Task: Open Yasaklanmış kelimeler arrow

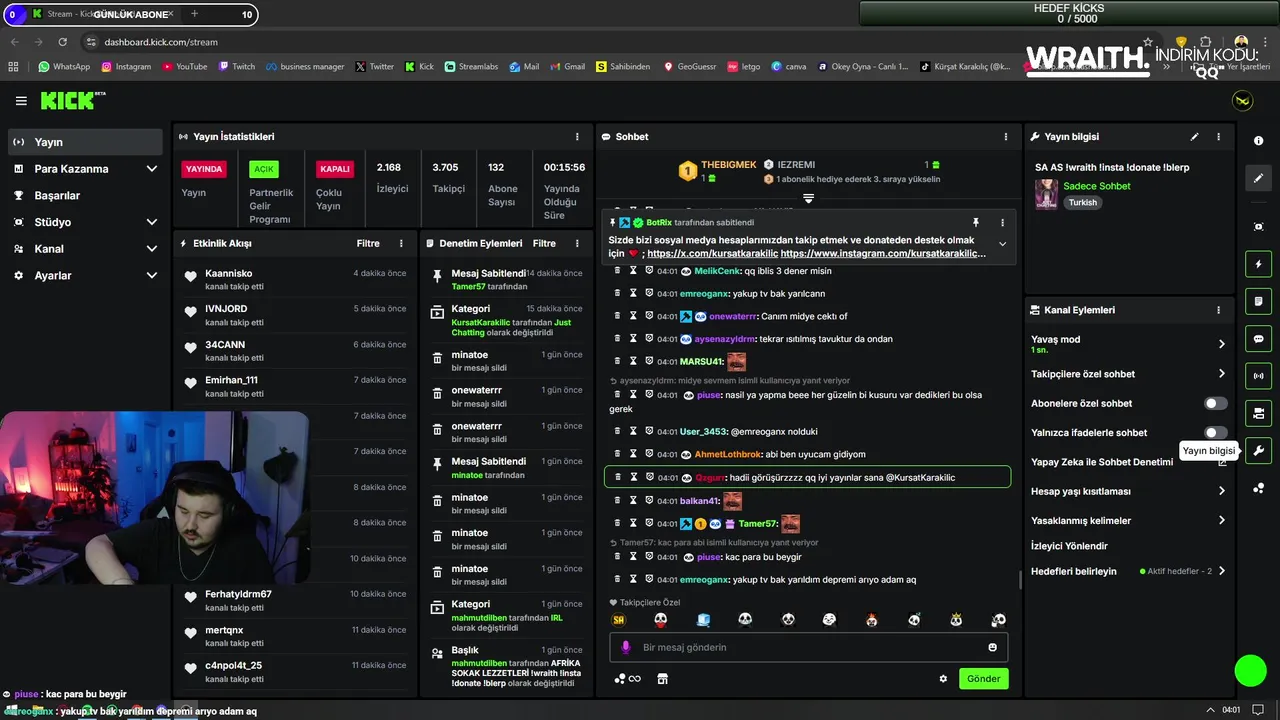Action: [1221, 520]
